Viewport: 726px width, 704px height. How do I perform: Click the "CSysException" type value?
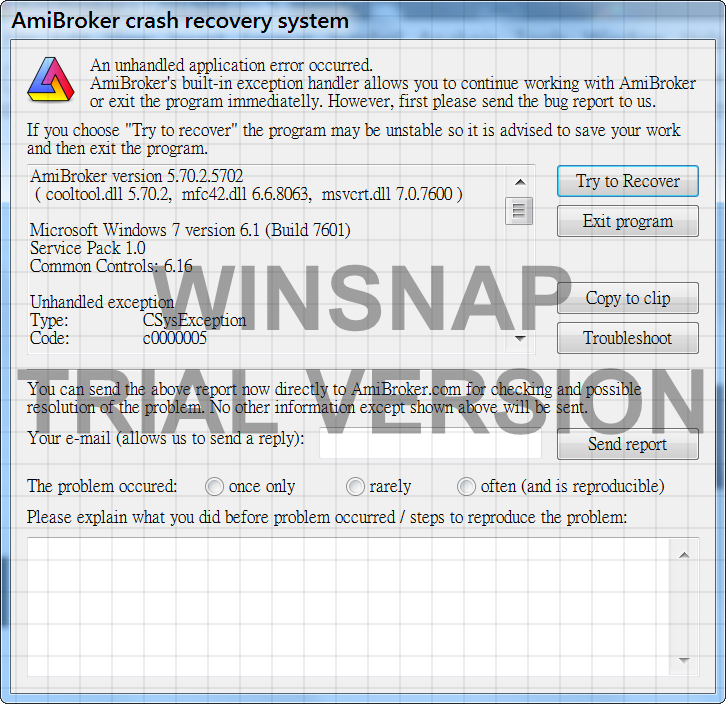click(194, 321)
